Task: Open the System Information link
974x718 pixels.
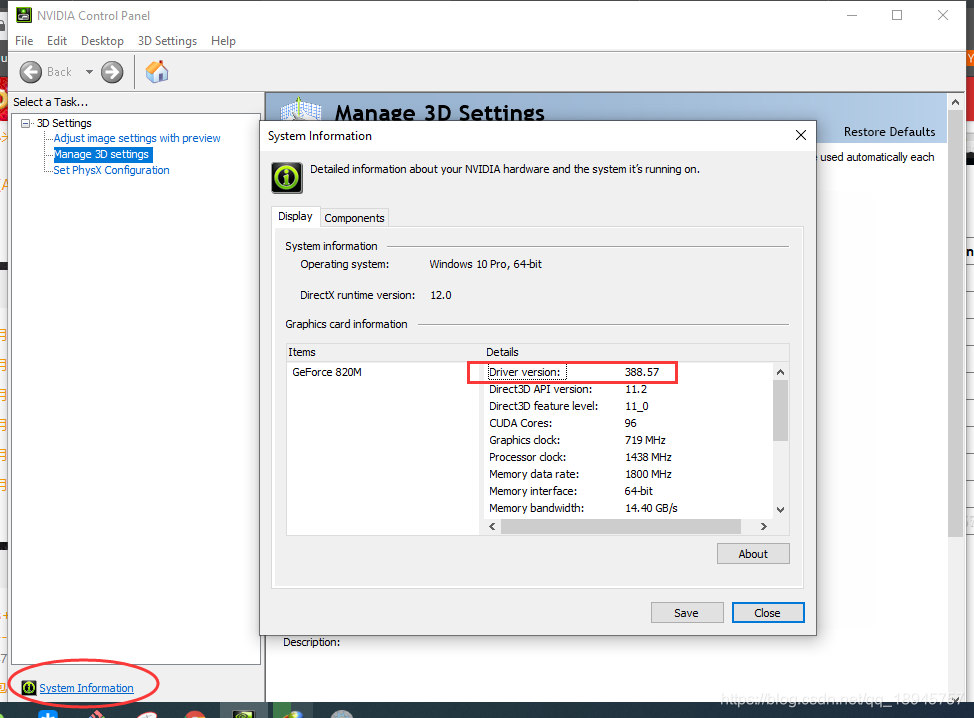Action: point(86,688)
